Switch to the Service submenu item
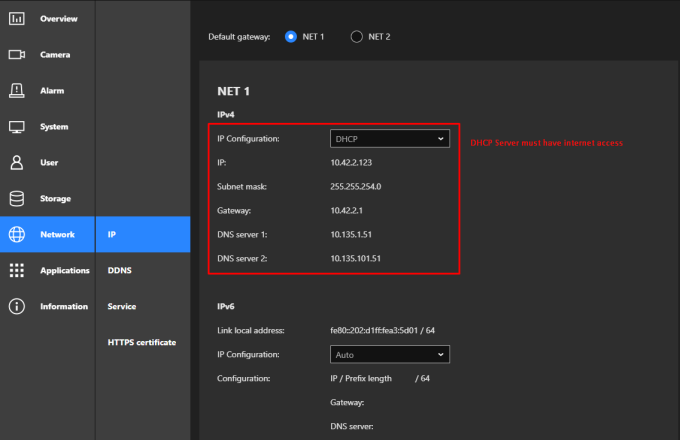680x440 pixels. [x=122, y=307]
